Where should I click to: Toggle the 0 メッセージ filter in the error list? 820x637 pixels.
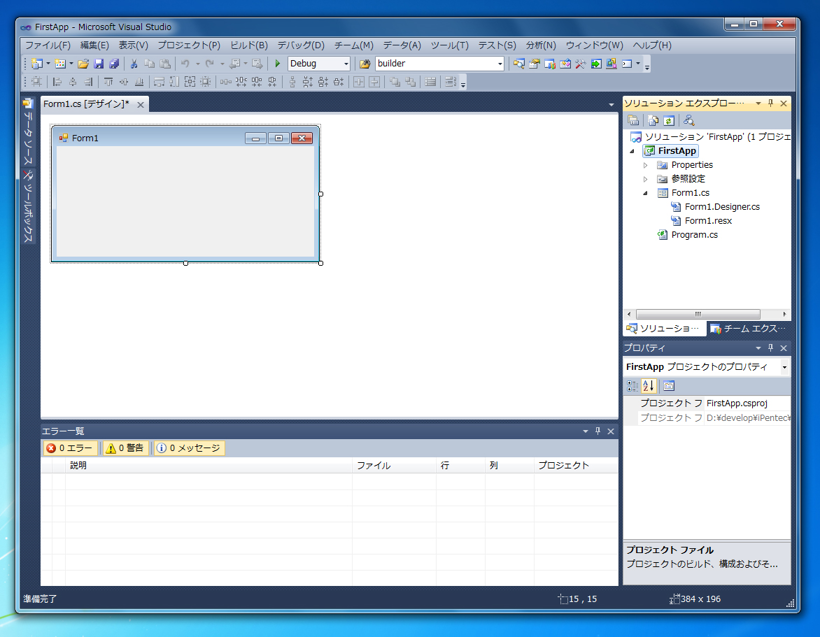(189, 448)
